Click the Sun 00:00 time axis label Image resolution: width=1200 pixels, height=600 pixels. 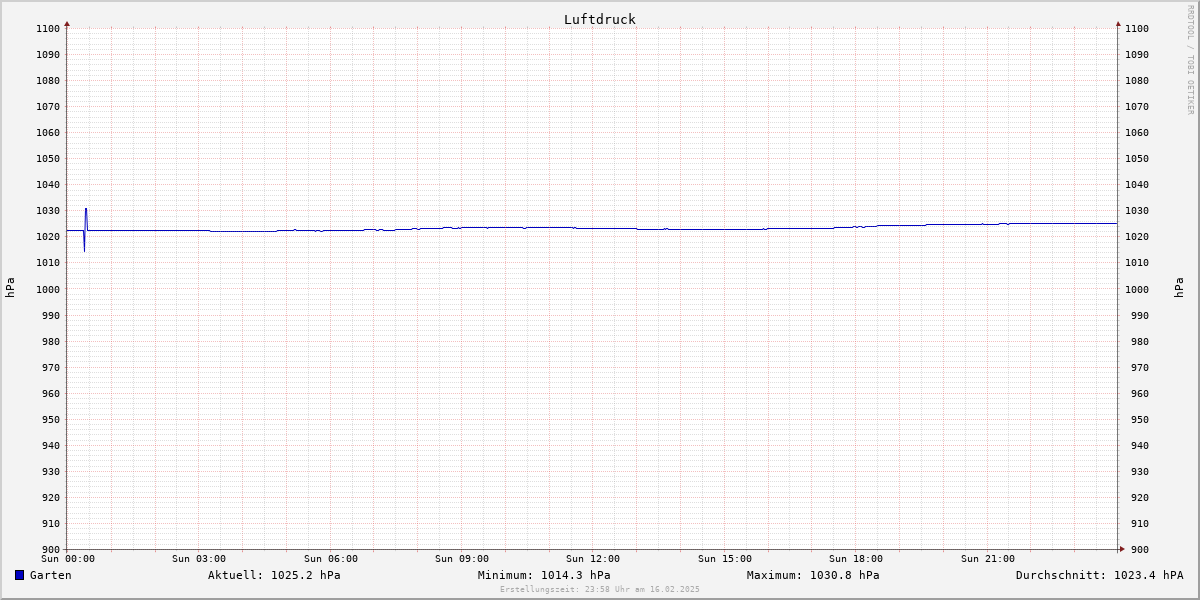pos(68,559)
